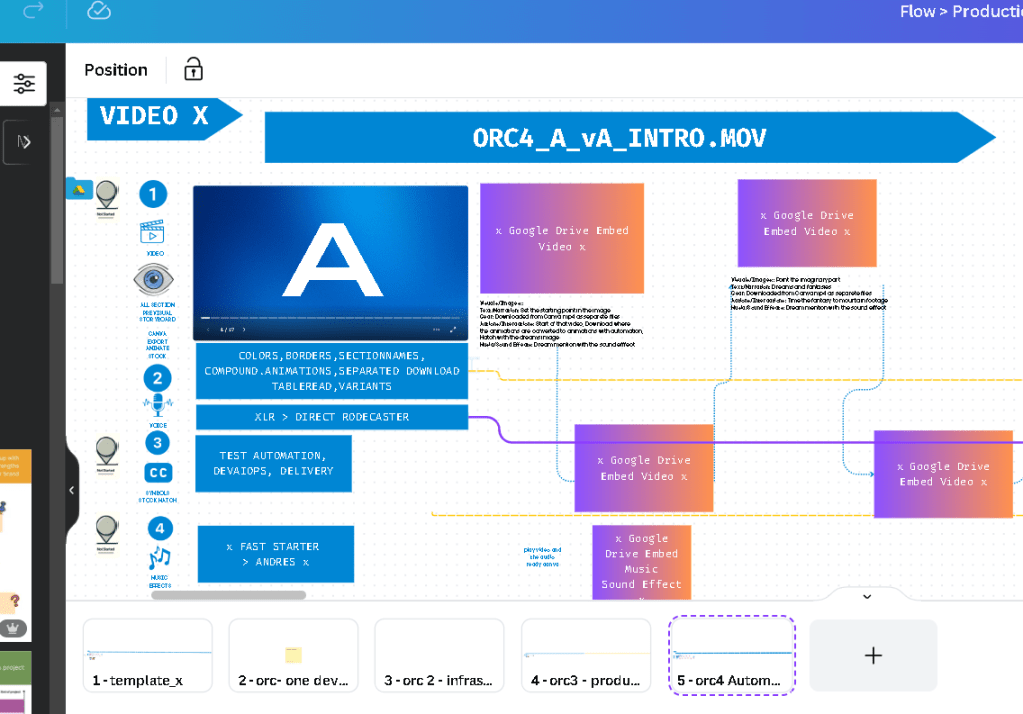Select the CC captions icon

pyautogui.click(x=159, y=473)
